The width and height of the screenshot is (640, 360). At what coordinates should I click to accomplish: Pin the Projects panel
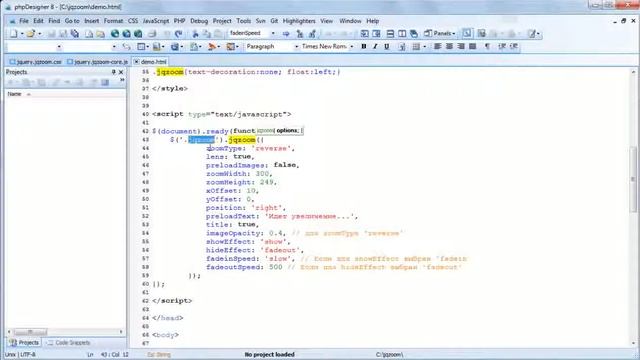coord(113,72)
